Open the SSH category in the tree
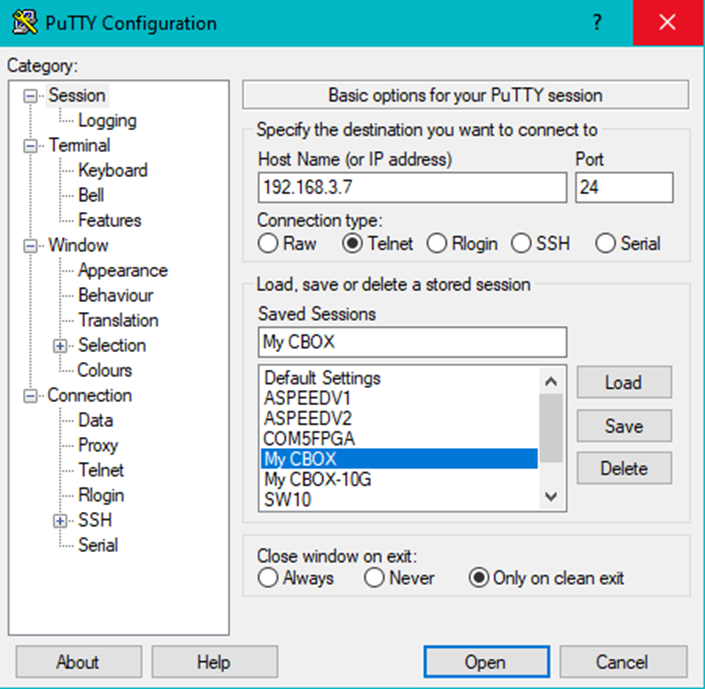Screen dimensions: 705x689 coord(95,520)
